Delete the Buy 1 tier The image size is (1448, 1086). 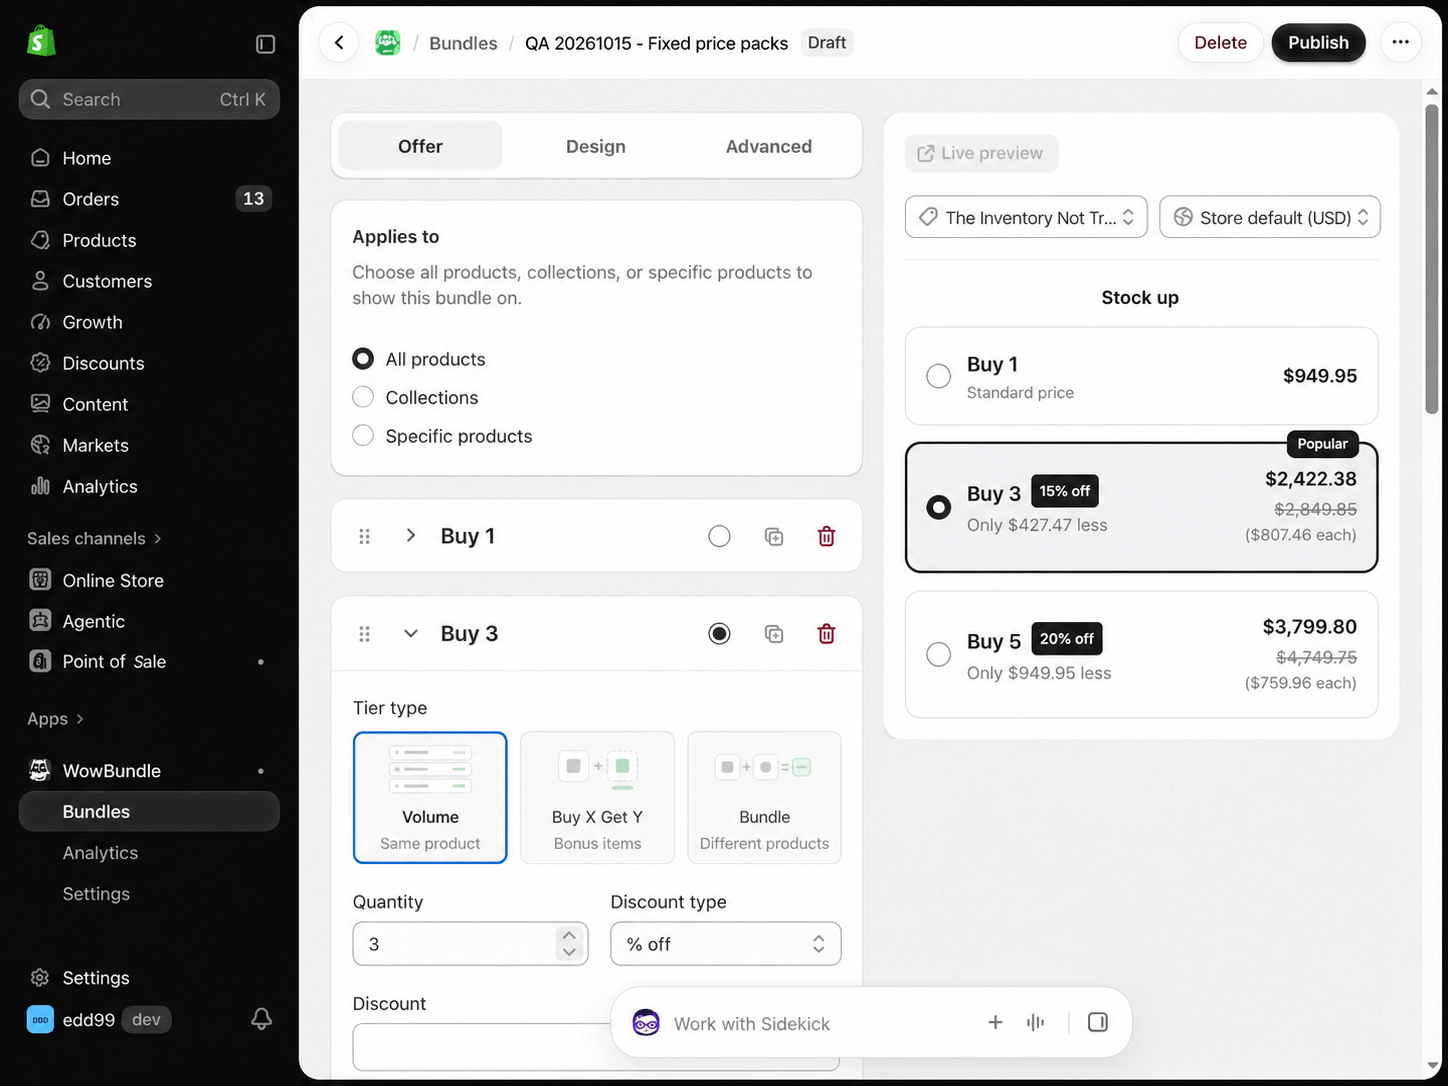(x=826, y=537)
